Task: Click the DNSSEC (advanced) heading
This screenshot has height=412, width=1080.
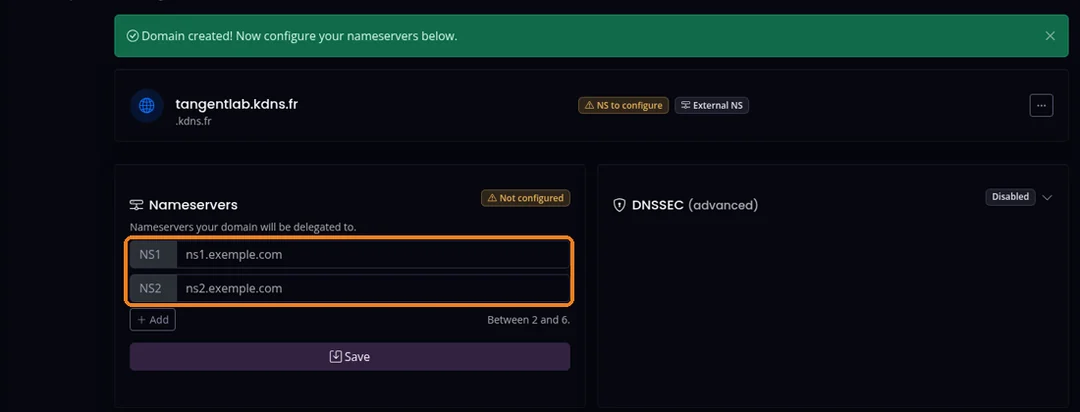Action: pyautogui.click(x=695, y=205)
